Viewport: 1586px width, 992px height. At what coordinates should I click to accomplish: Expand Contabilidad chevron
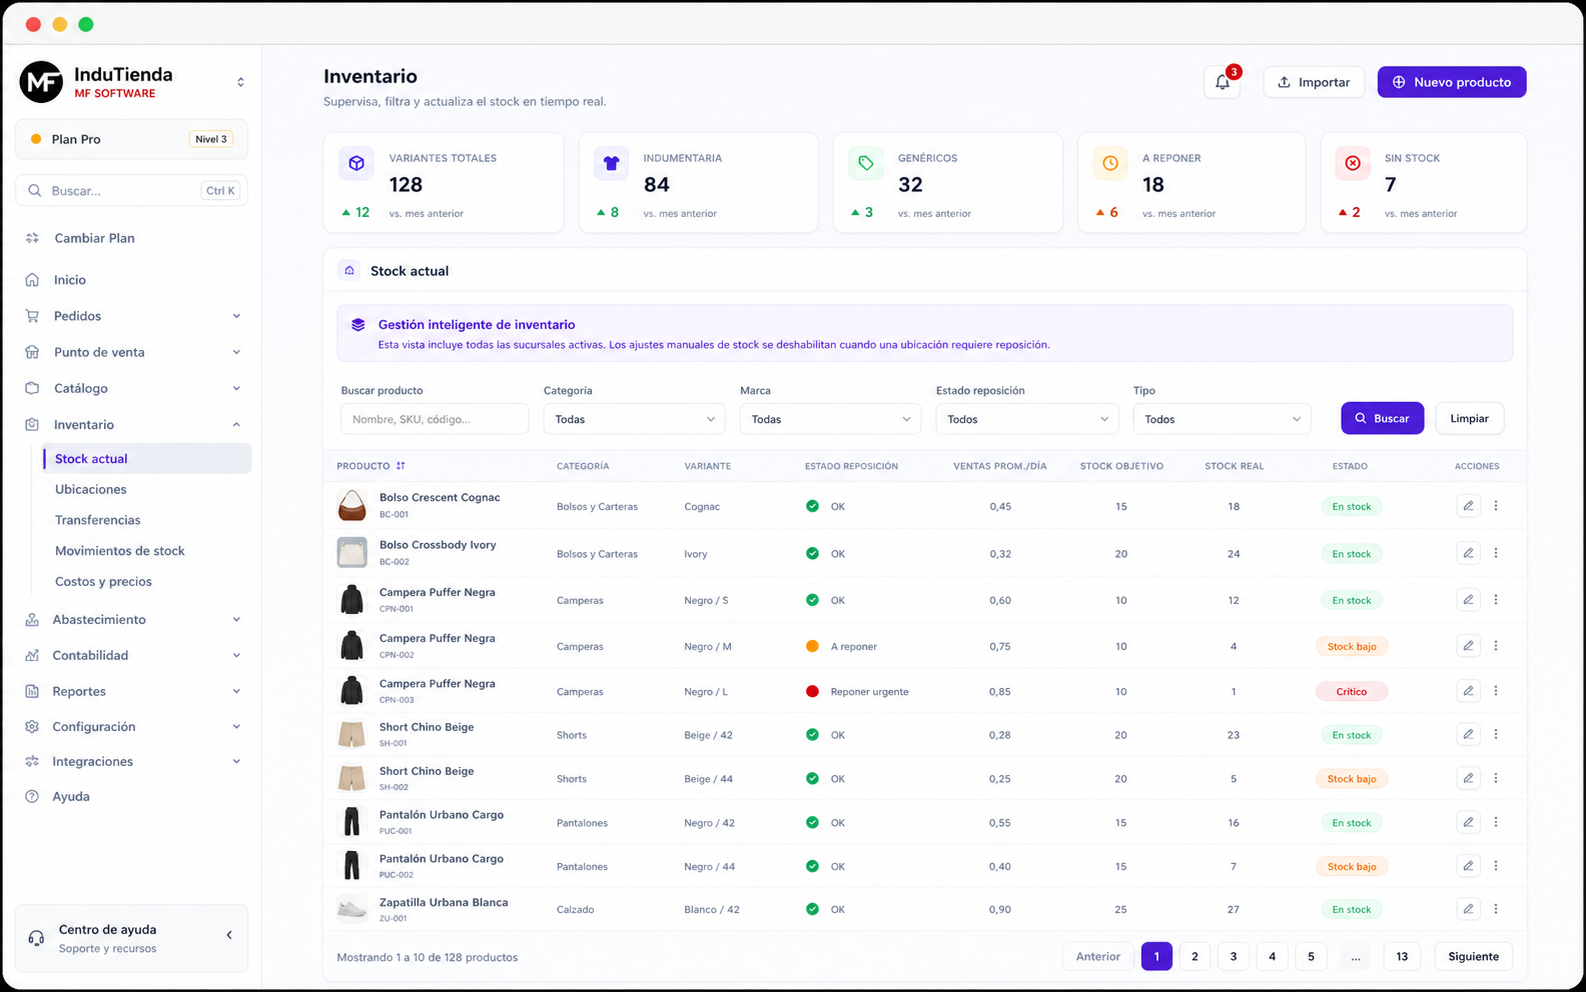click(x=236, y=656)
